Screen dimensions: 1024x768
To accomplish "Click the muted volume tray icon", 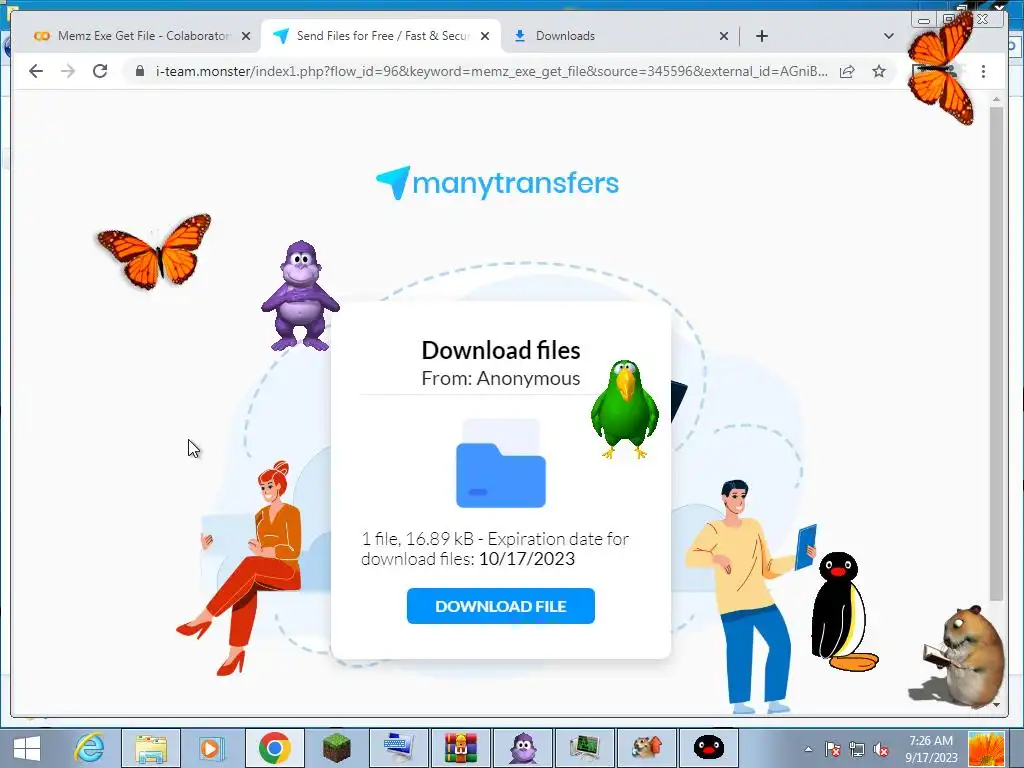I will [x=881, y=749].
